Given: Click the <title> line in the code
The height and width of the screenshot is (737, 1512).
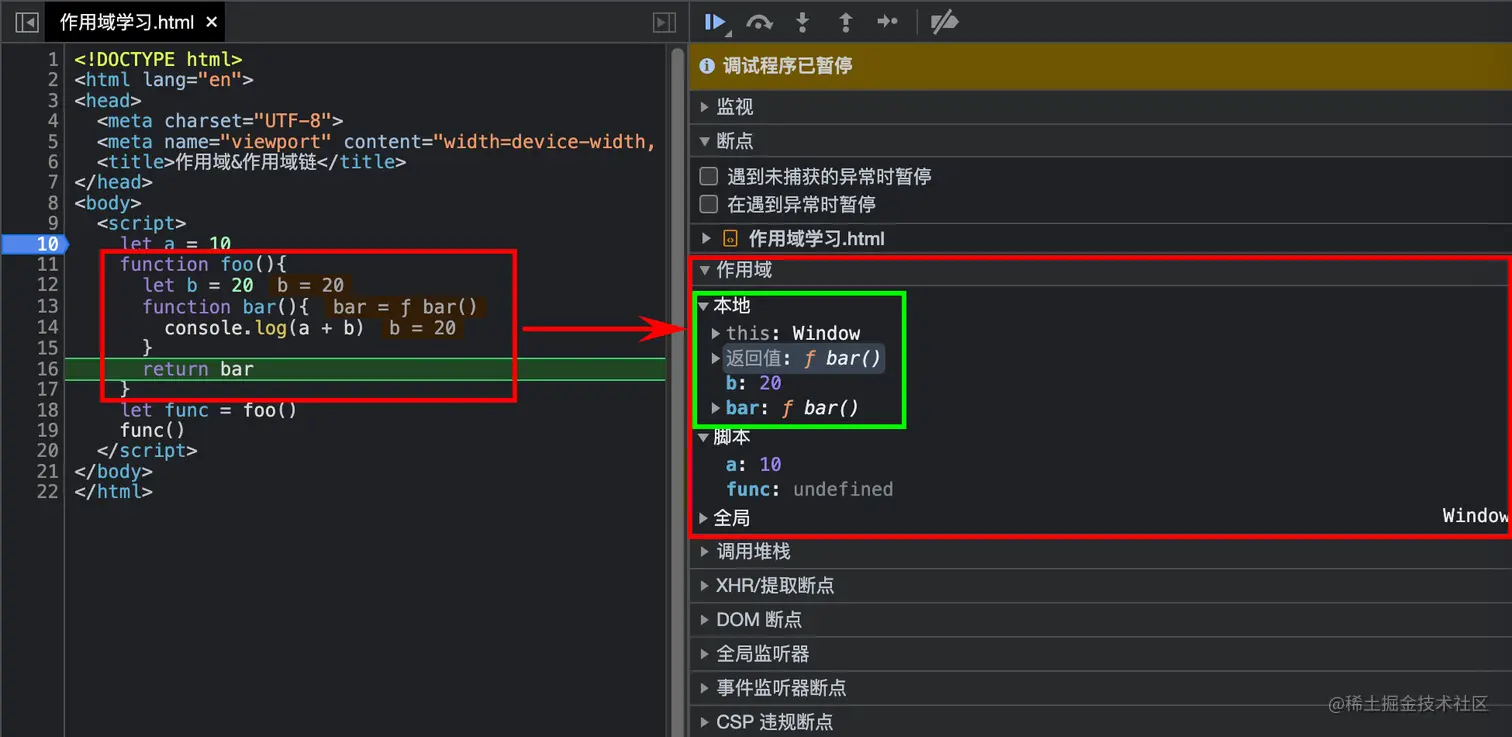Looking at the screenshot, I should click(251, 162).
